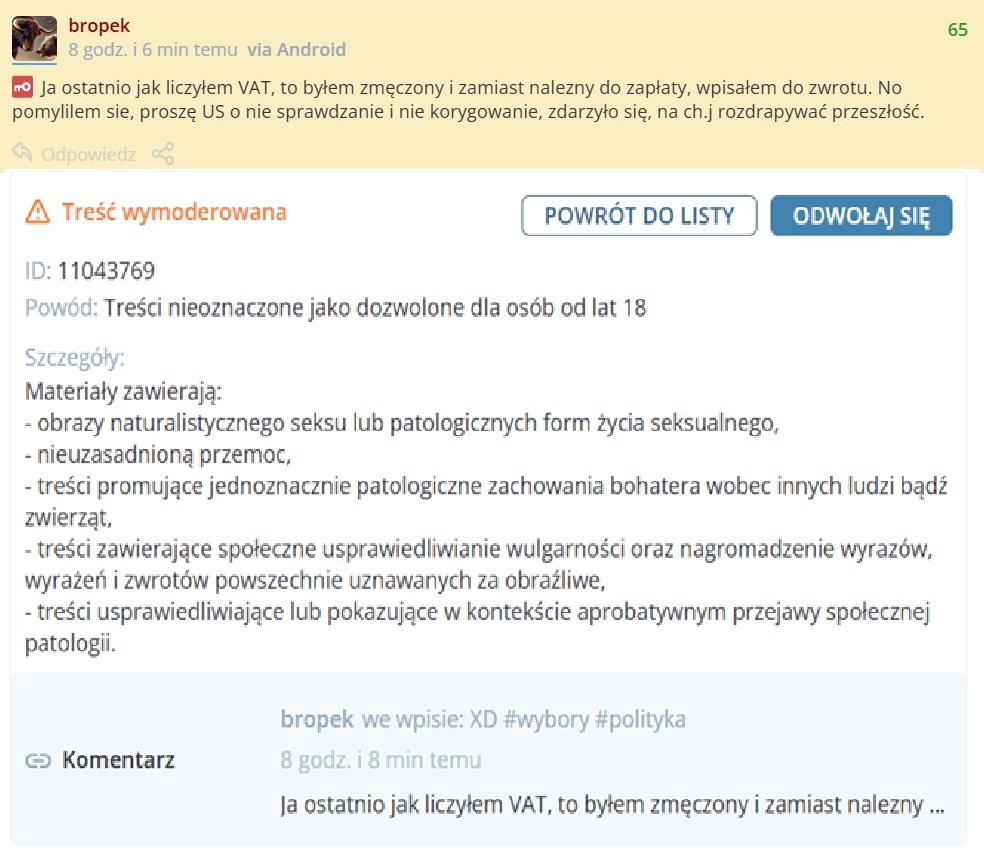
Task: Click the red 18+ tag icon
Action: point(22,87)
